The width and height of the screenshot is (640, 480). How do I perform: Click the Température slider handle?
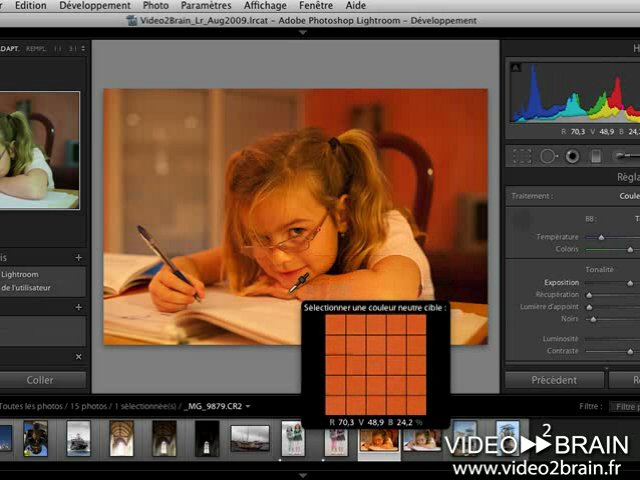tap(601, 237)
